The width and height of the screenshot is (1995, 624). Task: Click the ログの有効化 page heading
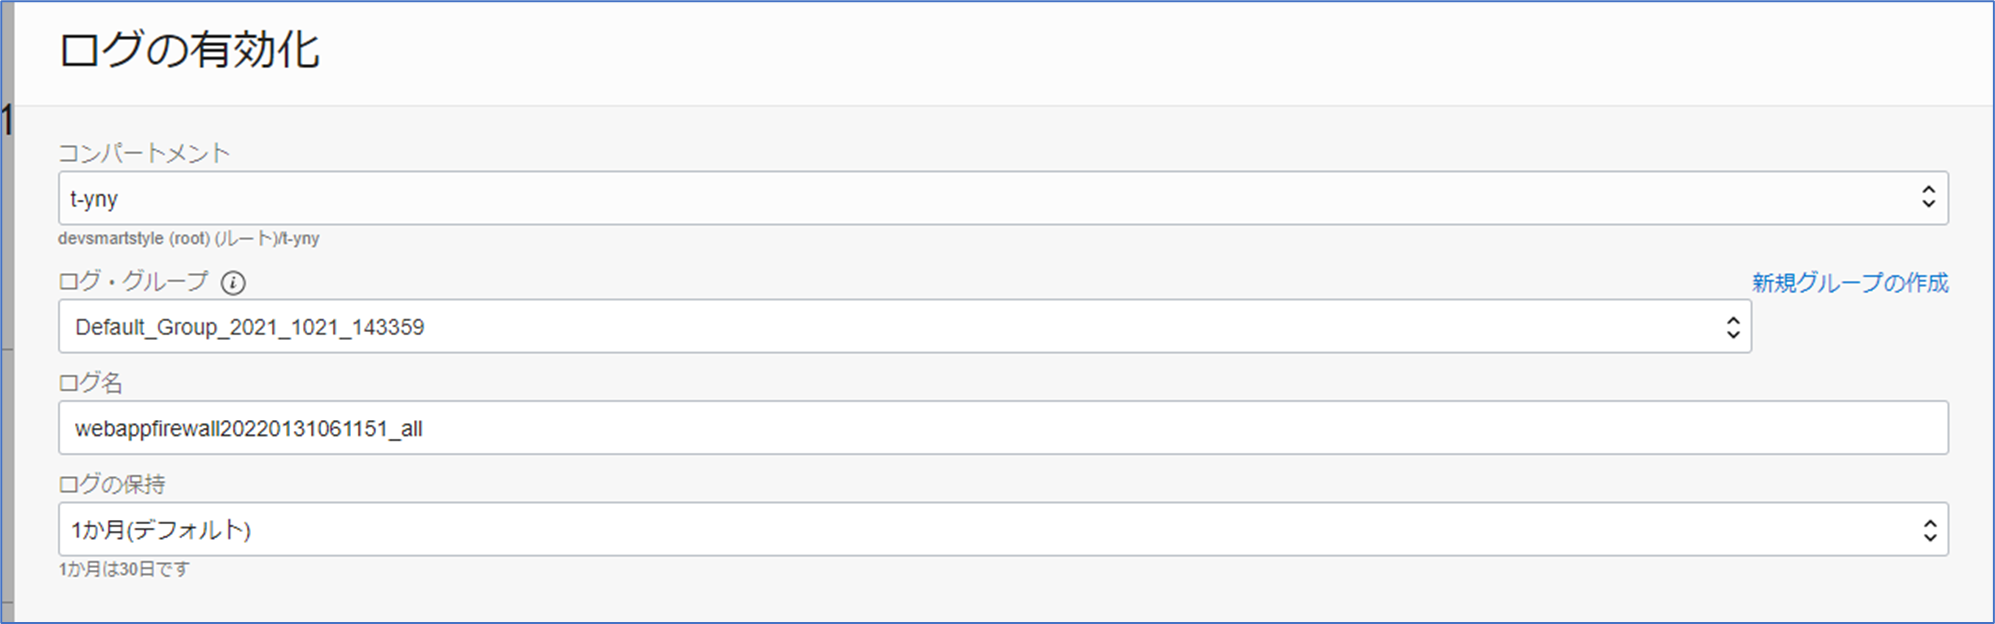point(189,49)
